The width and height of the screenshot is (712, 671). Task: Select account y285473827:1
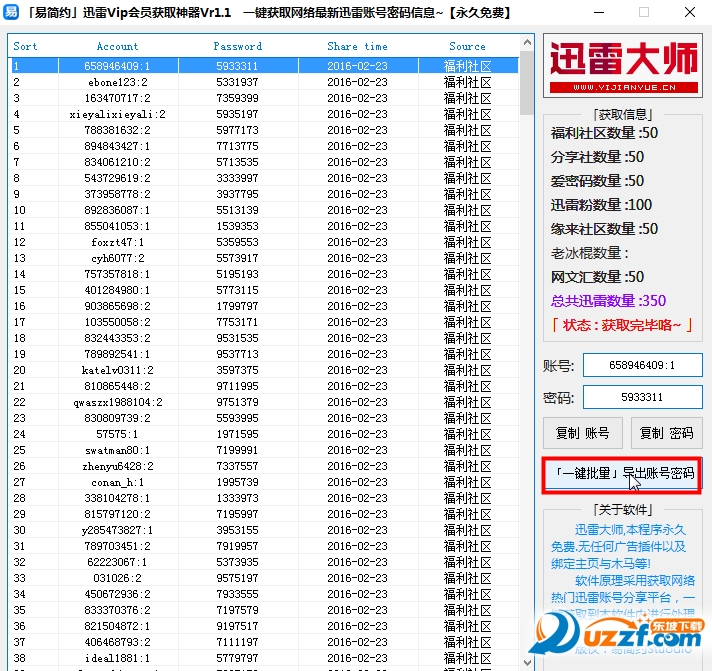(117, 530)
